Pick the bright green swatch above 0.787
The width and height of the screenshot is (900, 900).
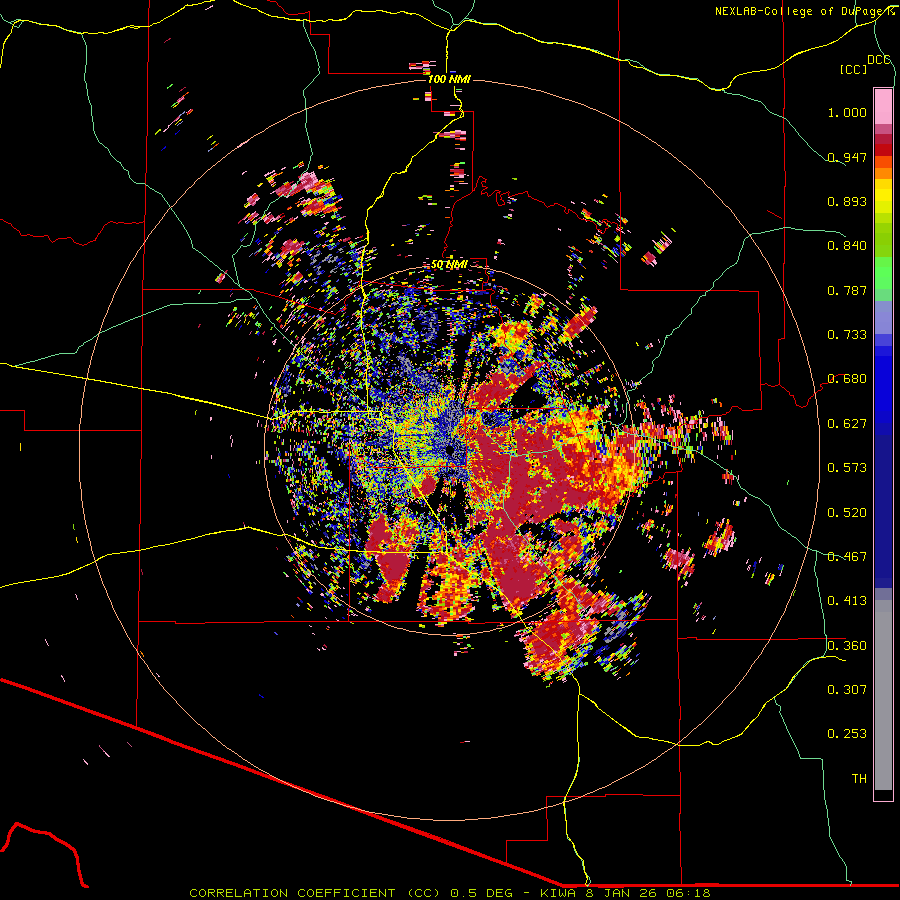(883, 273)
